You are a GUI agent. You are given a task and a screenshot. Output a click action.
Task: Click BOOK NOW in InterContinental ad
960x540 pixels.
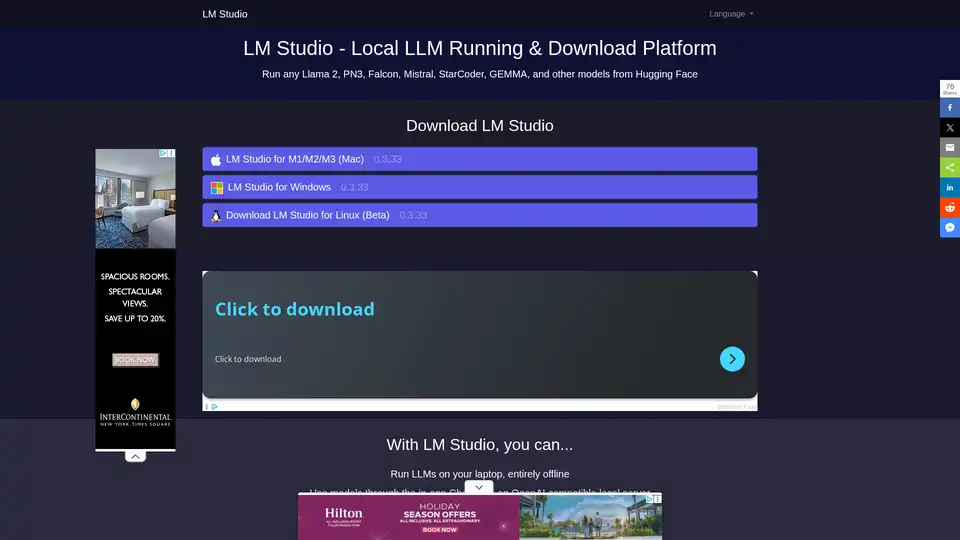[135, 360]
